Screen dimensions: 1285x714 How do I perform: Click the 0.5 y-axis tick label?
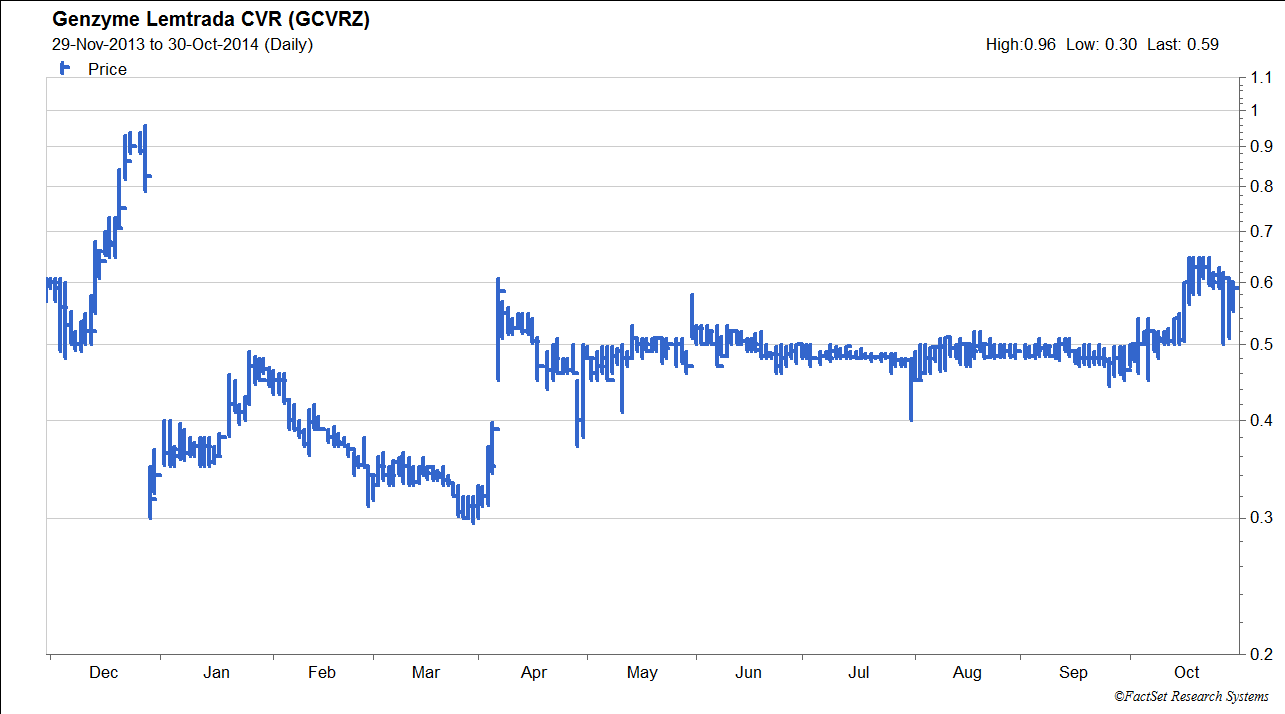[x=1261, y=345]
